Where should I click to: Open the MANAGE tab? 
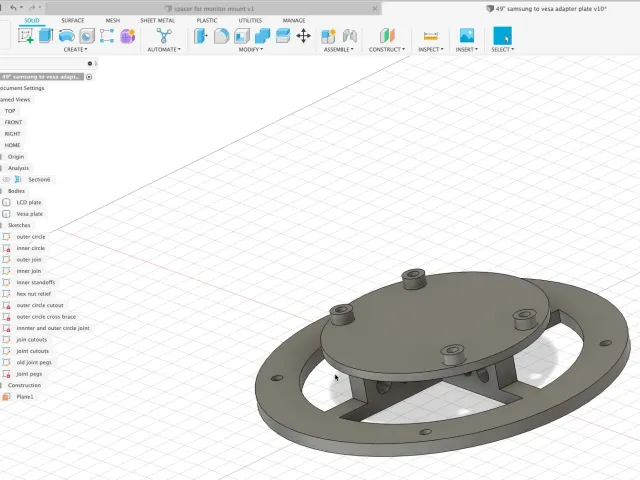click(294, 20)
